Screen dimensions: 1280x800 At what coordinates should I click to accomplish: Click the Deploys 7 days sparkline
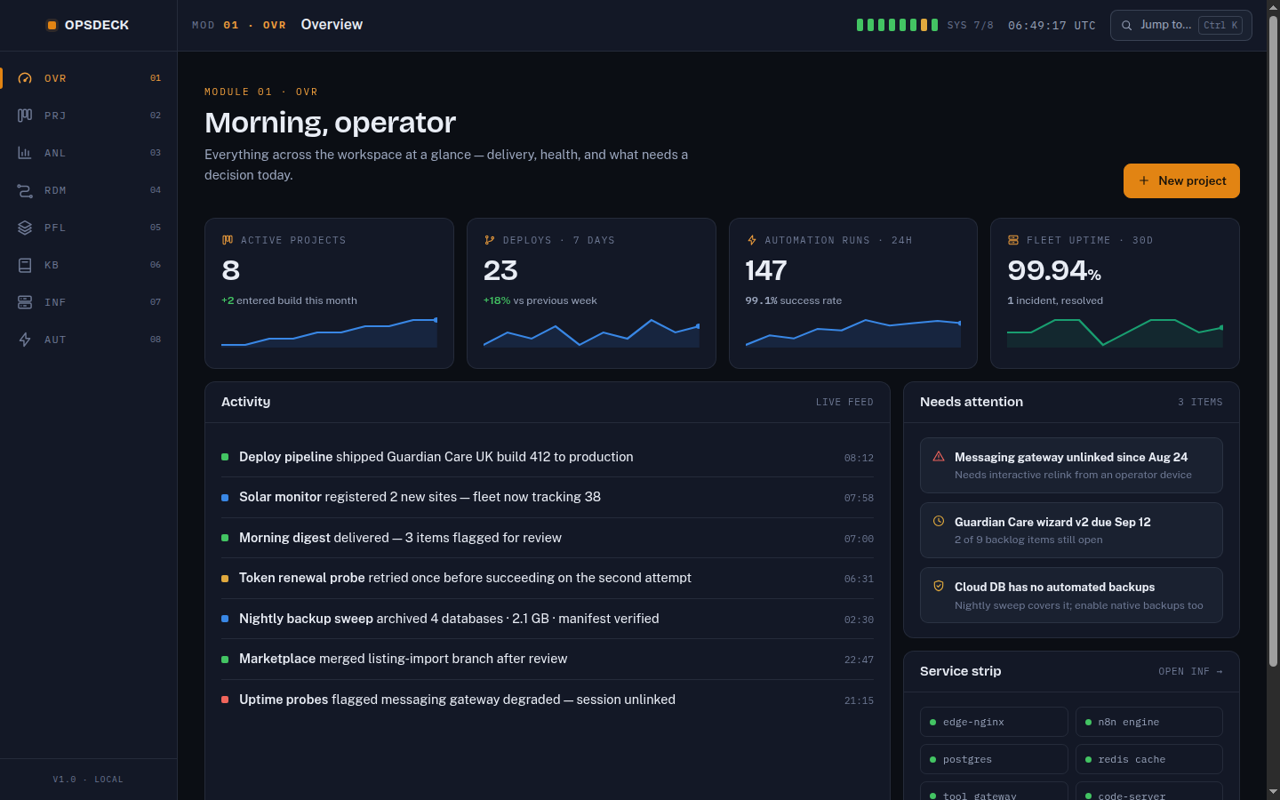tap(591, 333)
